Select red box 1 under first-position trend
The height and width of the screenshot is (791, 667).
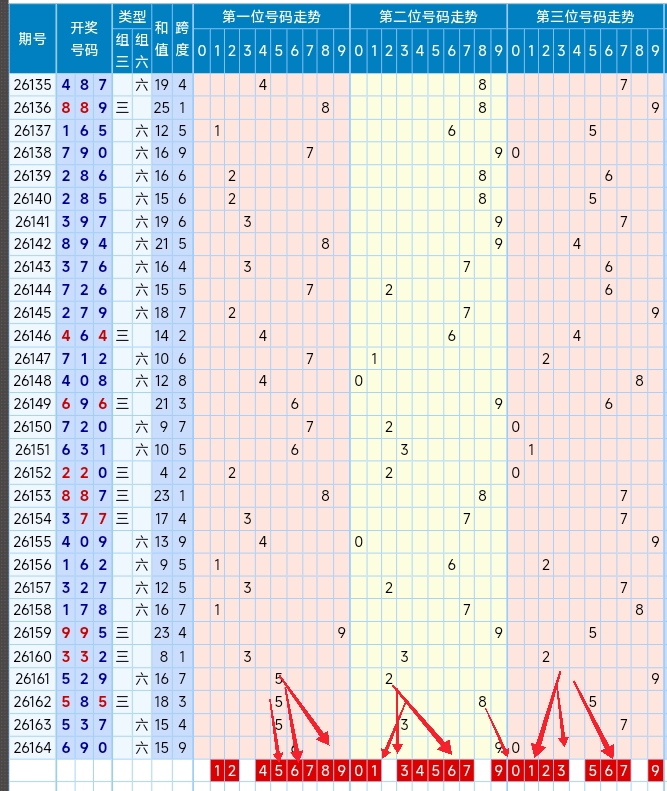pos(217,770)
